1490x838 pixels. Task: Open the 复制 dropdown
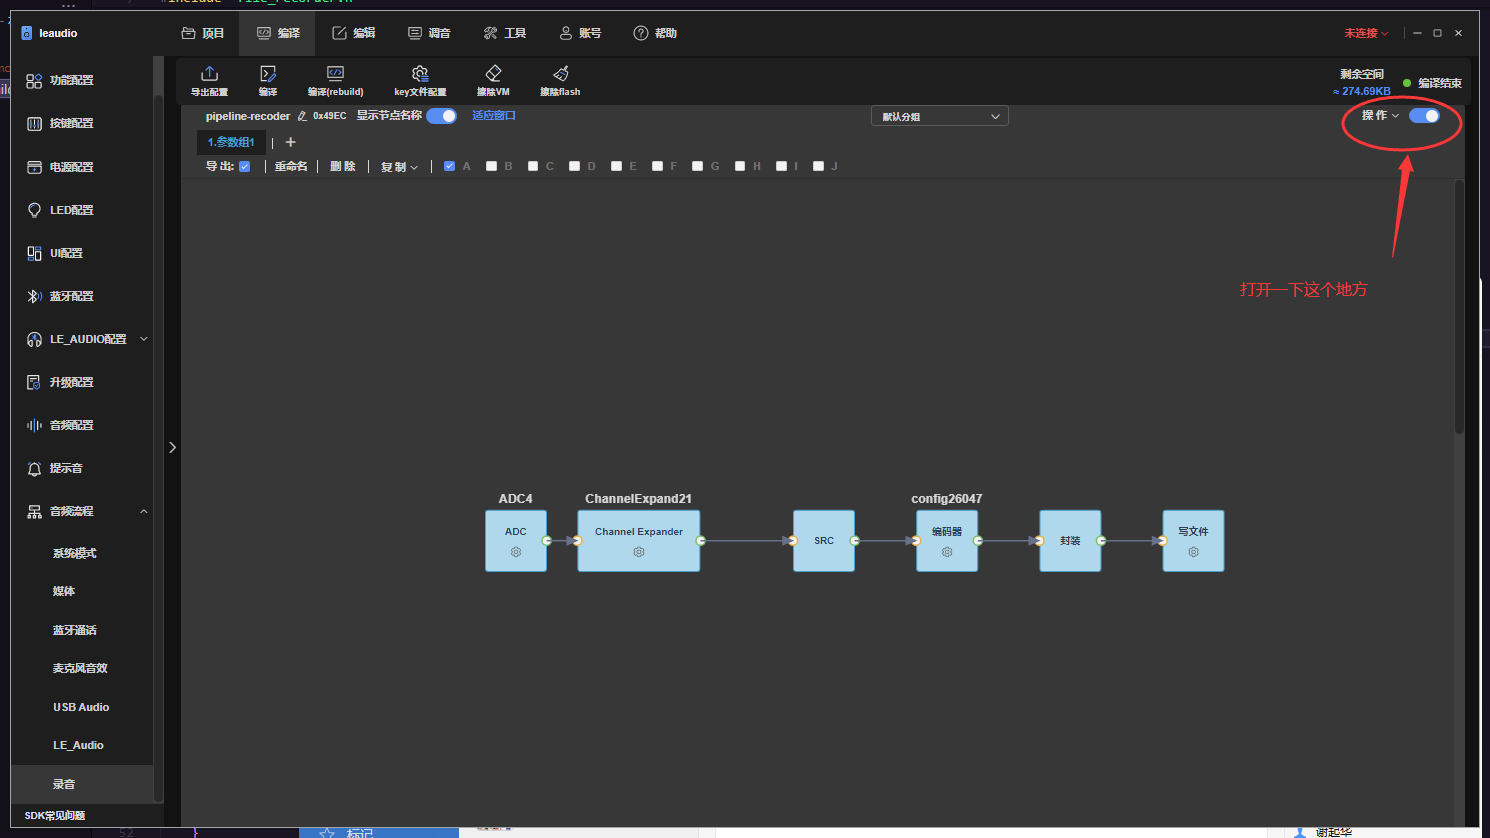click(x=399, y=167)
